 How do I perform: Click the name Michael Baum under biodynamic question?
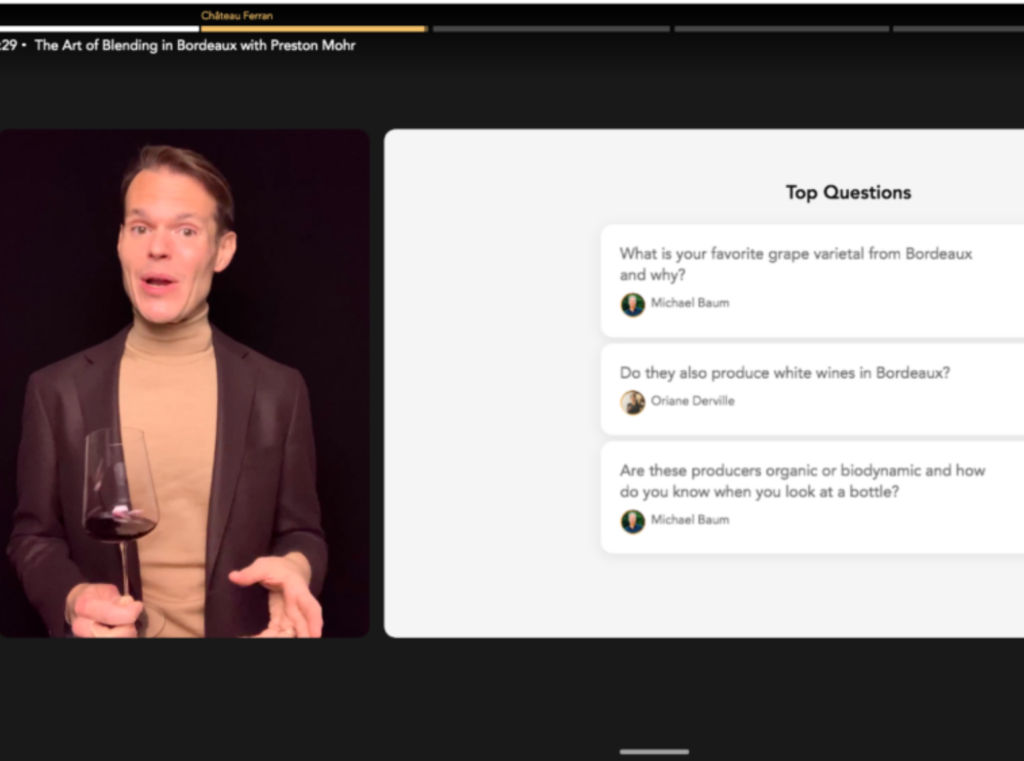point(690,520)
